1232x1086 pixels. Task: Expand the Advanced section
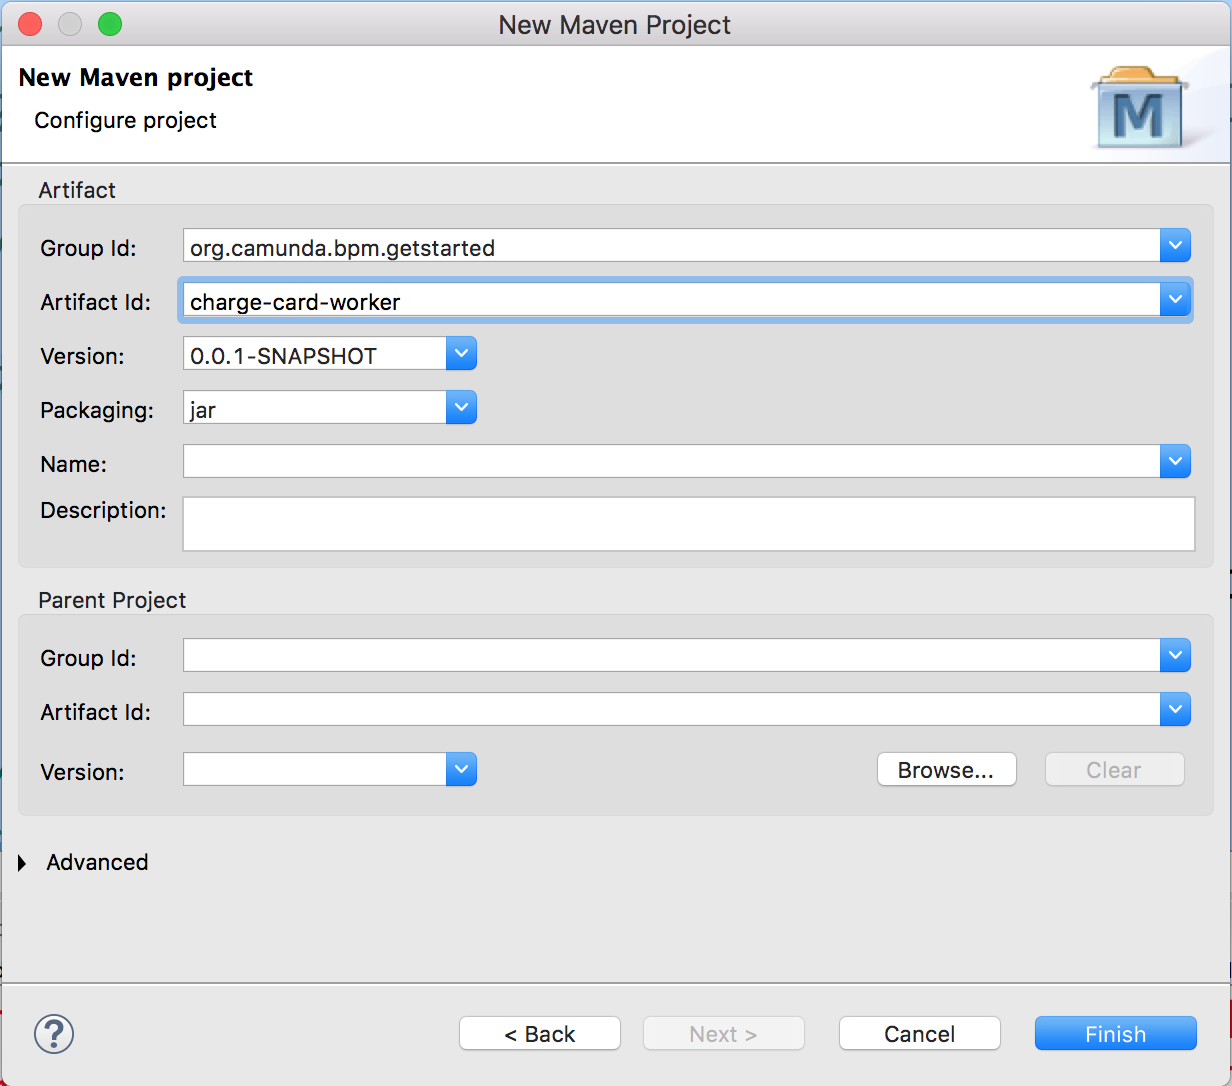coord(23,863)
